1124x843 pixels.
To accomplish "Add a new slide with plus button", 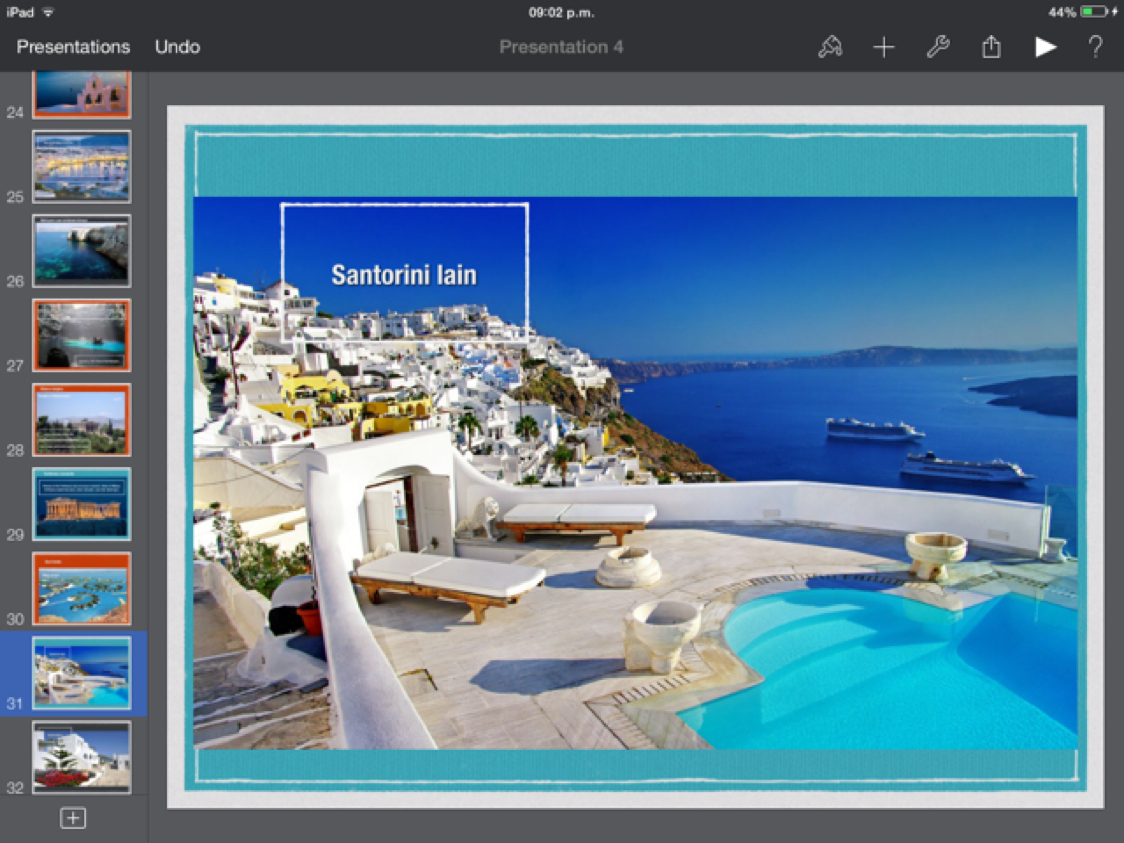I will click(73, 818).
